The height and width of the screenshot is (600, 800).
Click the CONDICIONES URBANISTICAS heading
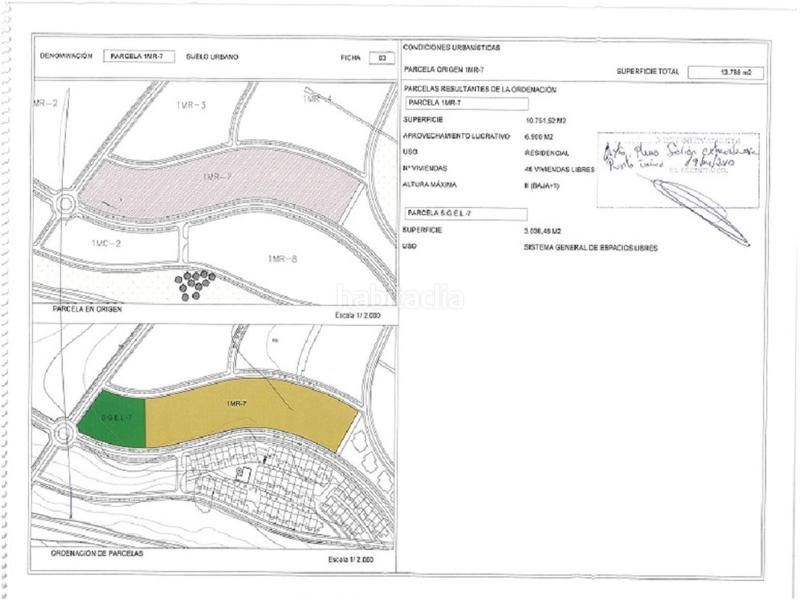(x=451, y=47)
